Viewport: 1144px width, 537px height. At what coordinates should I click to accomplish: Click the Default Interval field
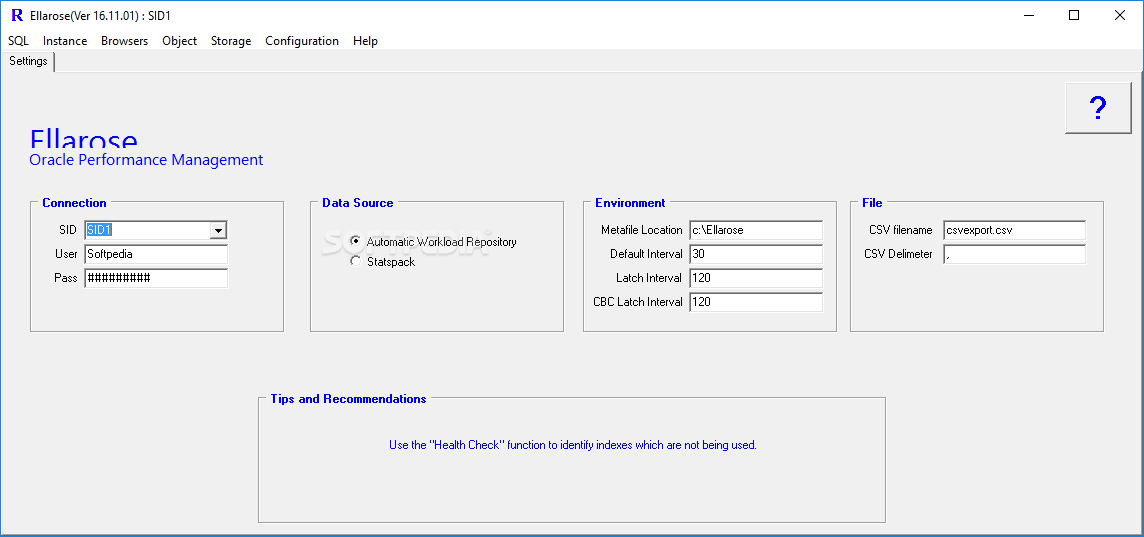point(756,254)
